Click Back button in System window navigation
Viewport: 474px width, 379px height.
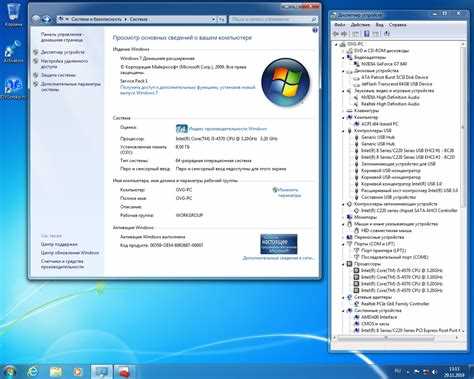pos(36,19)
